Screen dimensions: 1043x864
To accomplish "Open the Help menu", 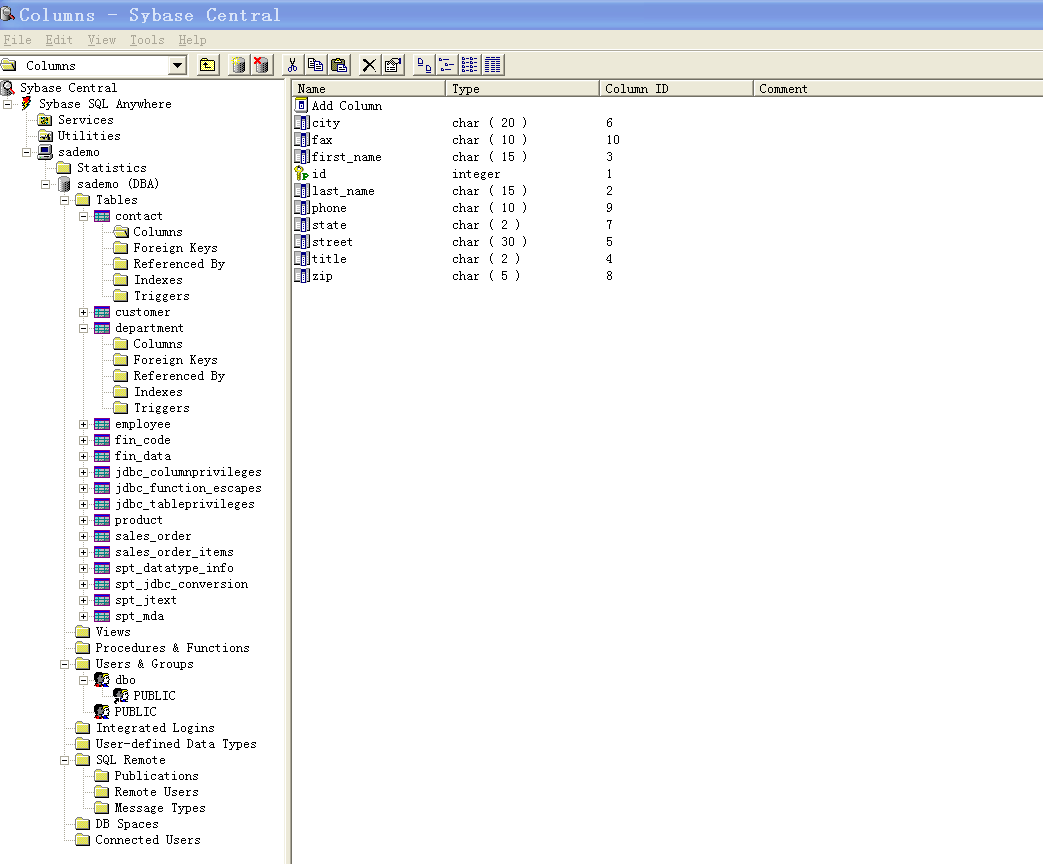I will [192, 40].
